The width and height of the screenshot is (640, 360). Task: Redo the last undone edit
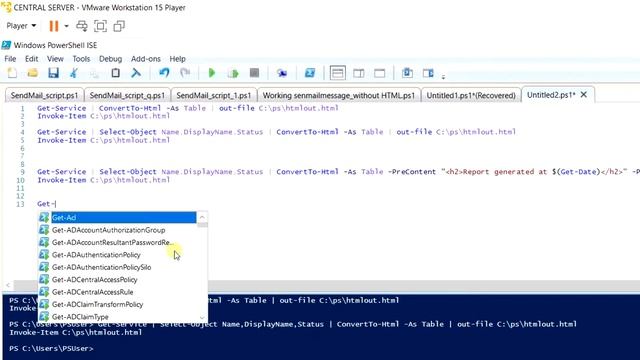click(185, 73)
